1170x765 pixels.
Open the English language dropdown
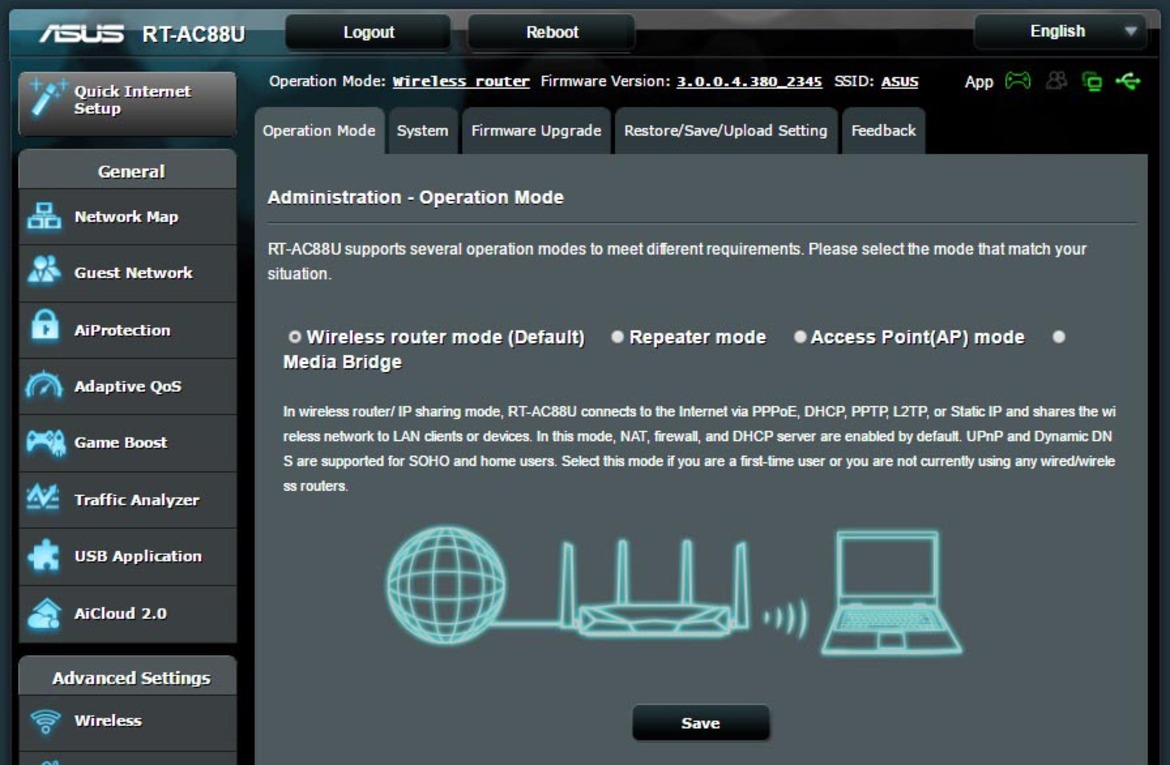(x=1060, y=31)
